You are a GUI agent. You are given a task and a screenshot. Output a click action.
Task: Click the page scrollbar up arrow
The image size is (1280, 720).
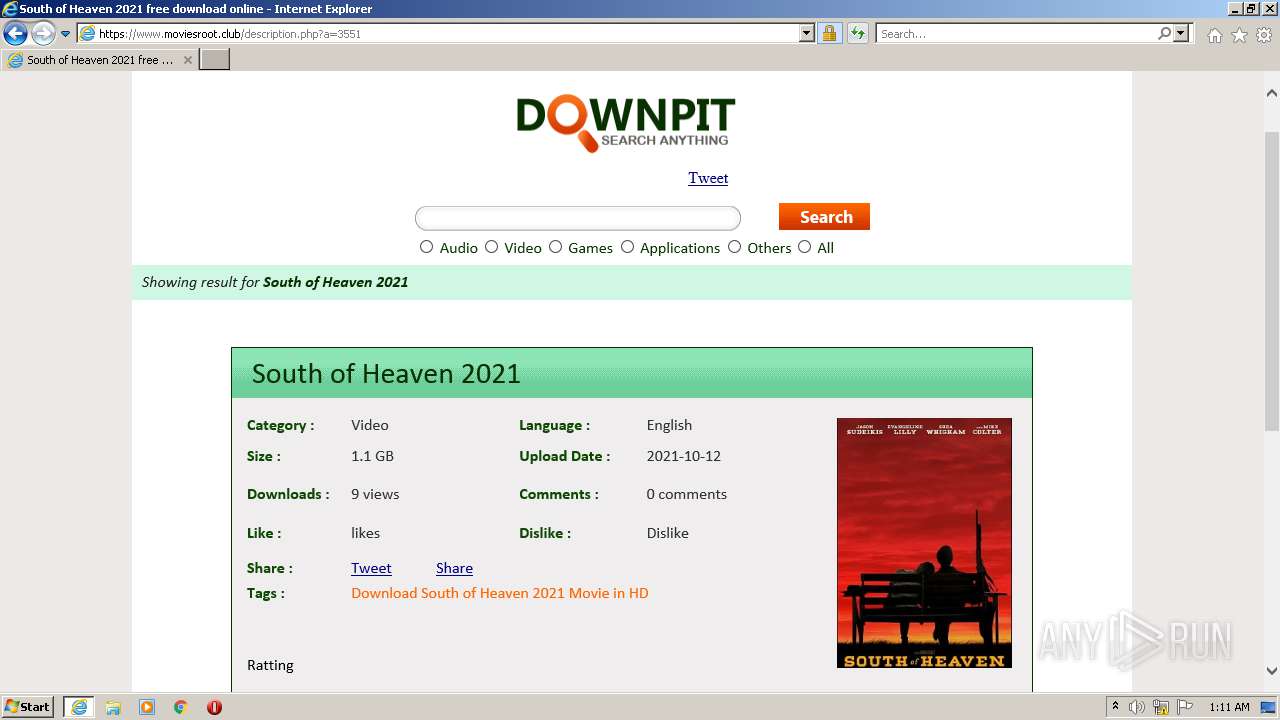click(1272, 93)
